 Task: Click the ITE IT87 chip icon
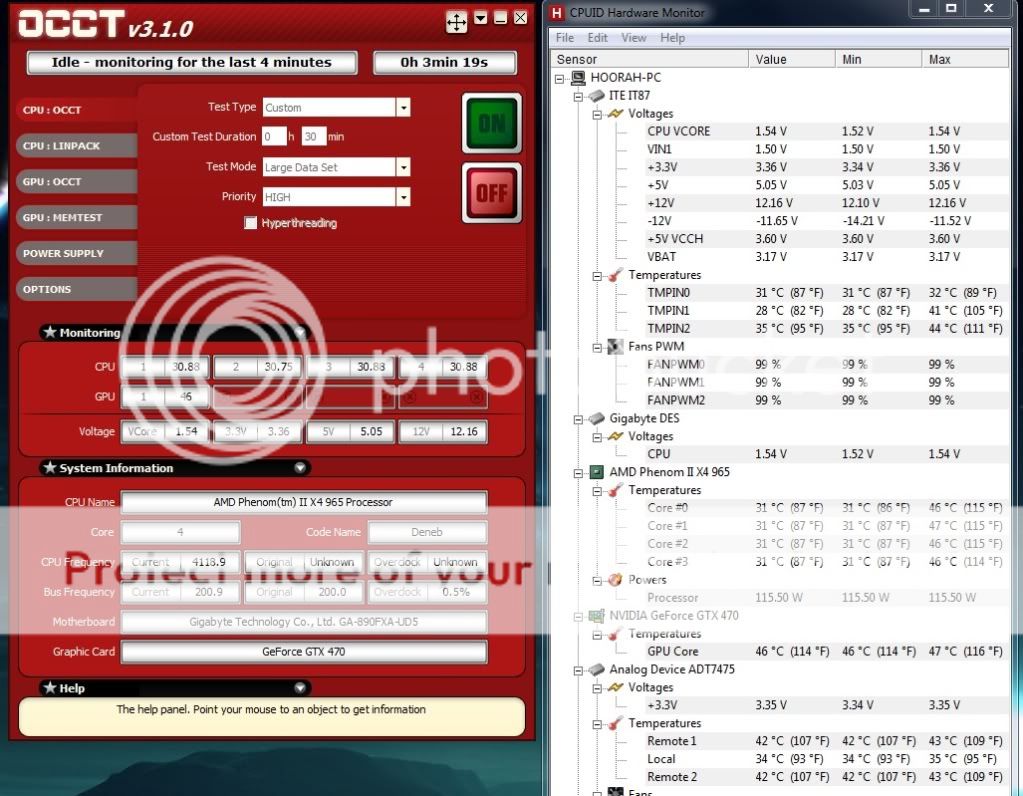(x=598, y=95)
